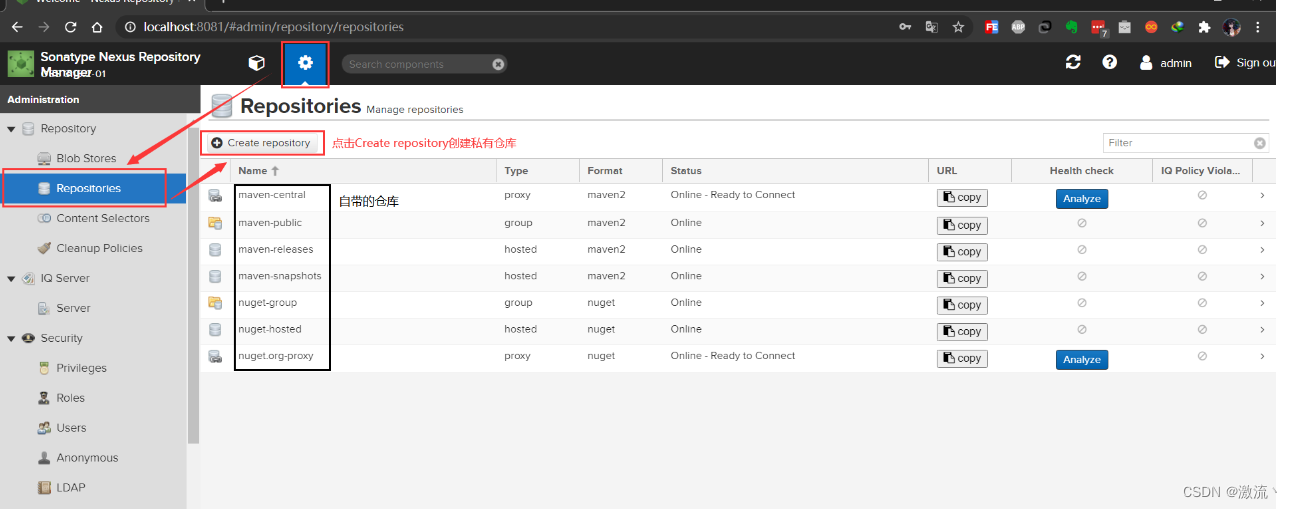1292x509 pixels.
Task: Copy URL of maven-public repository
Action: pyautogui.click(x=962, y=225)
